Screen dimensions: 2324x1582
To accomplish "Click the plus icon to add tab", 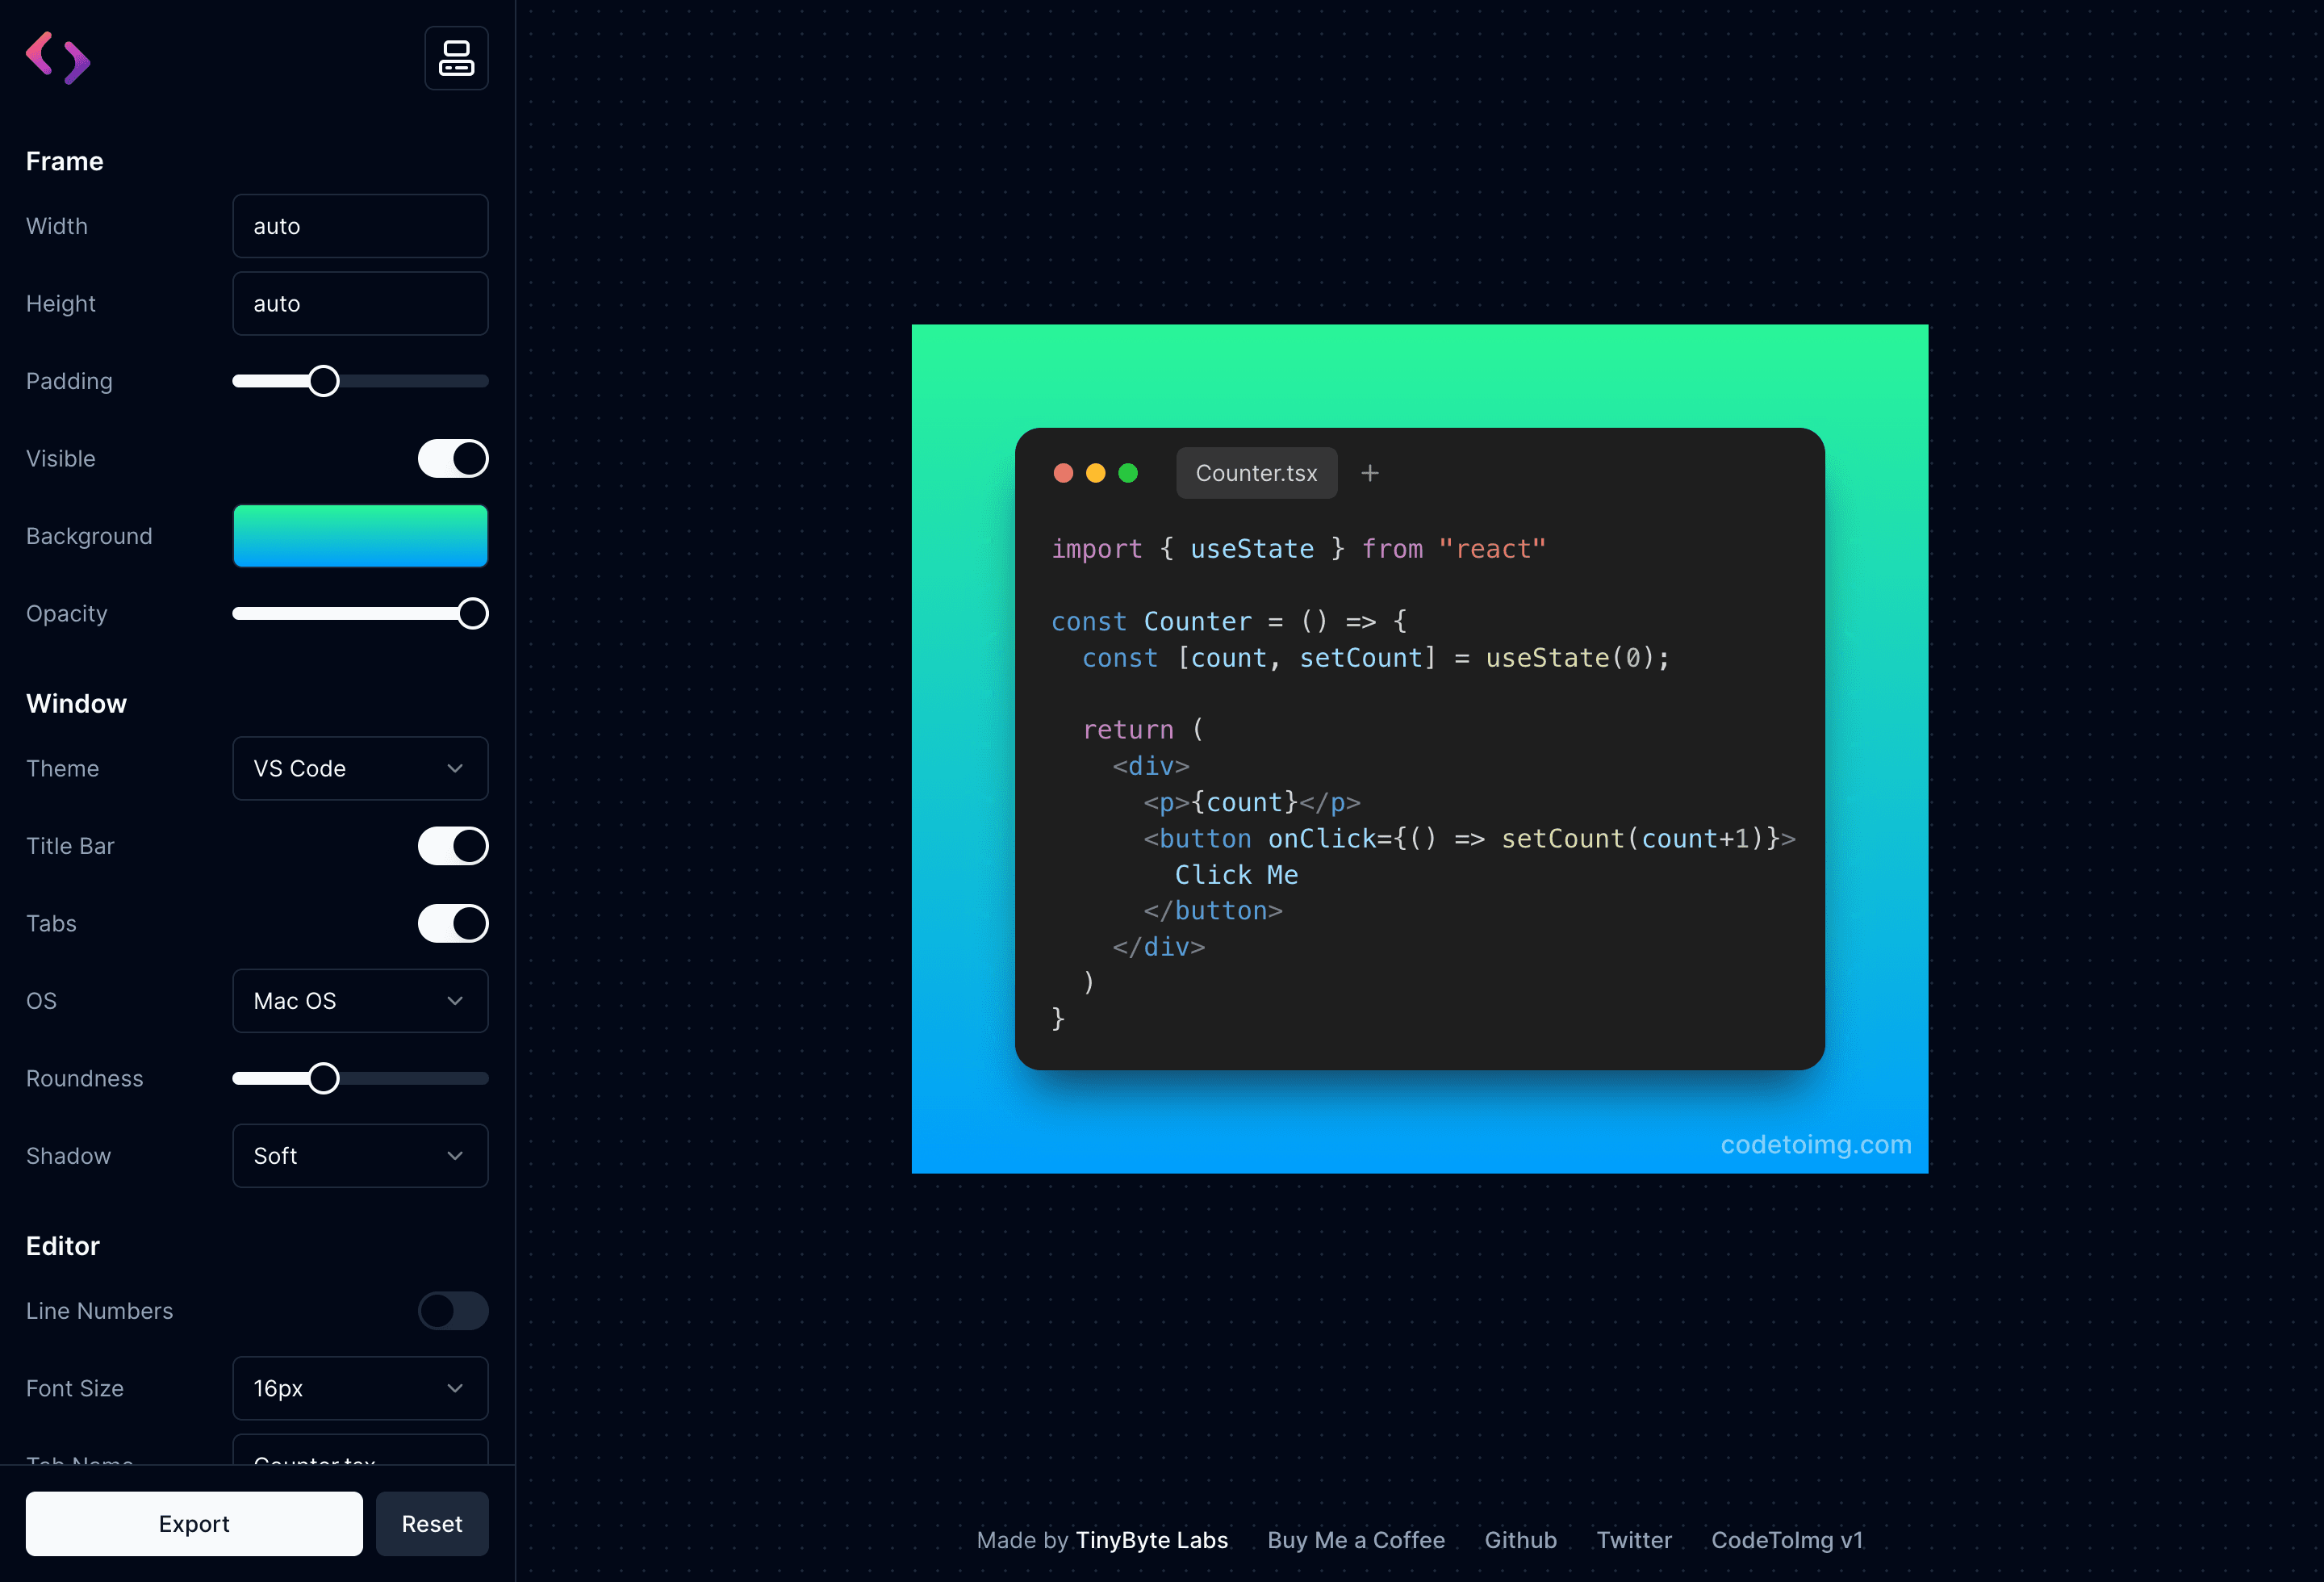I will [1370, 473].
